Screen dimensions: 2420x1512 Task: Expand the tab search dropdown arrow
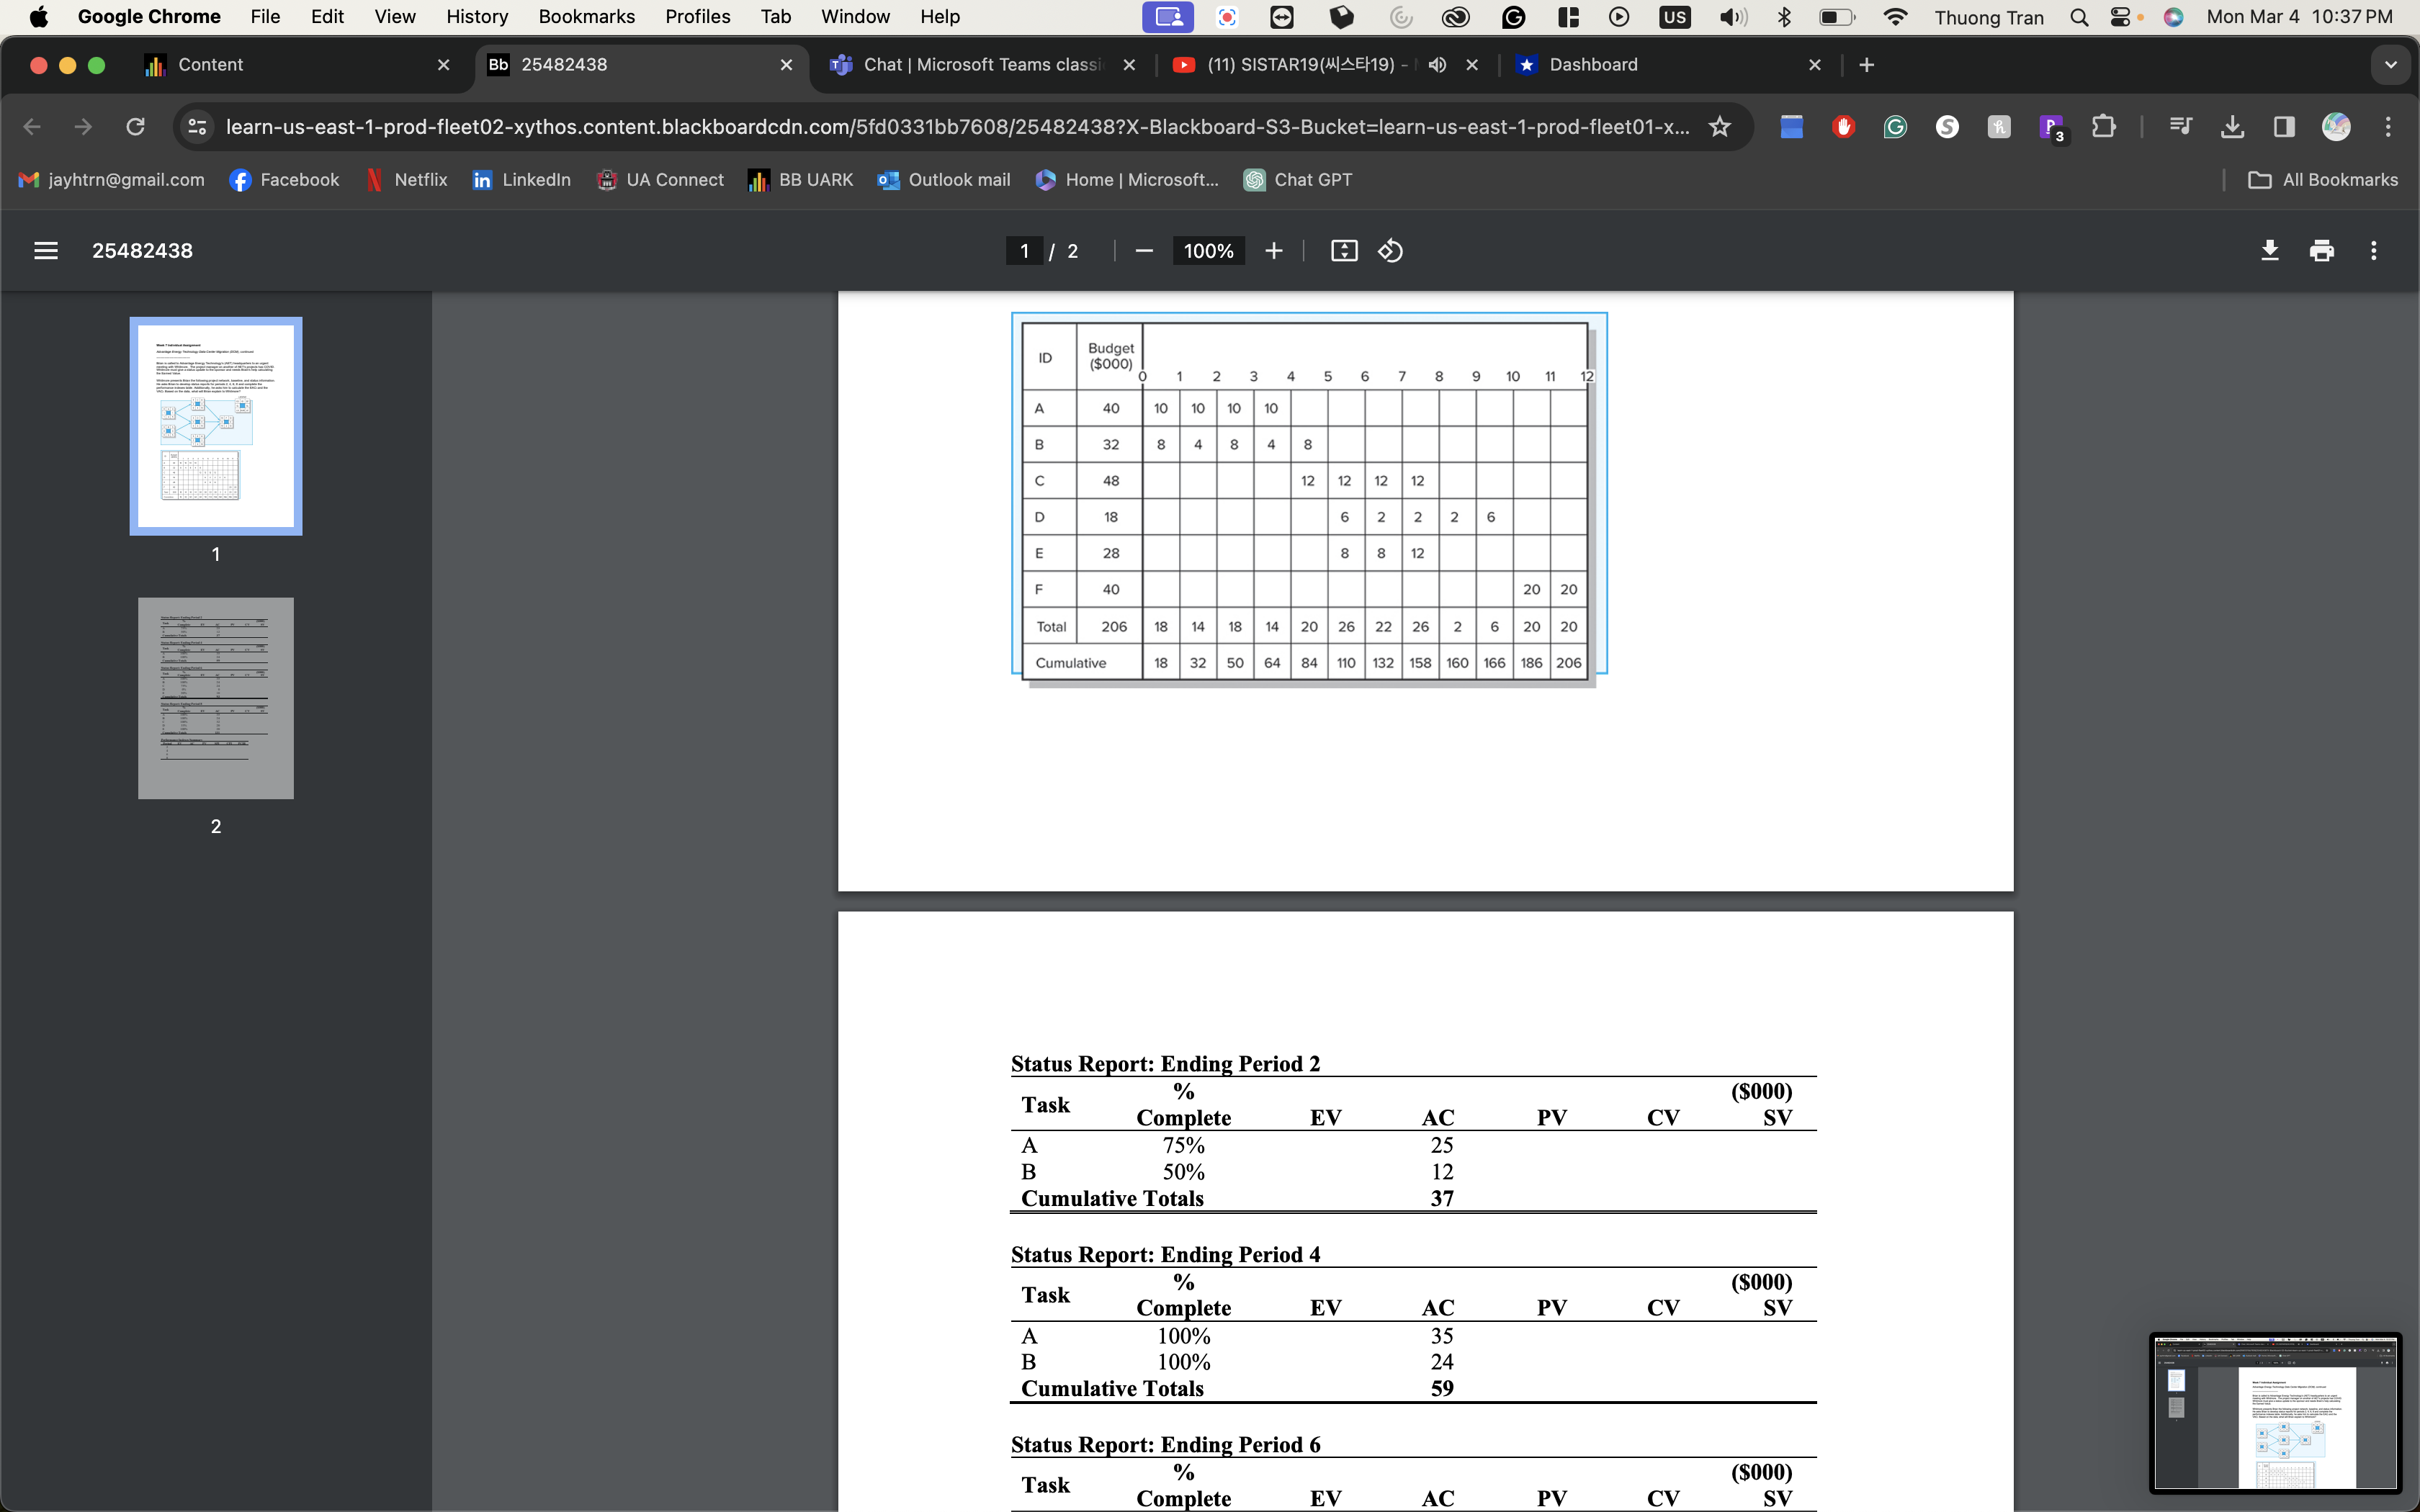click(x=2390, y=65)
